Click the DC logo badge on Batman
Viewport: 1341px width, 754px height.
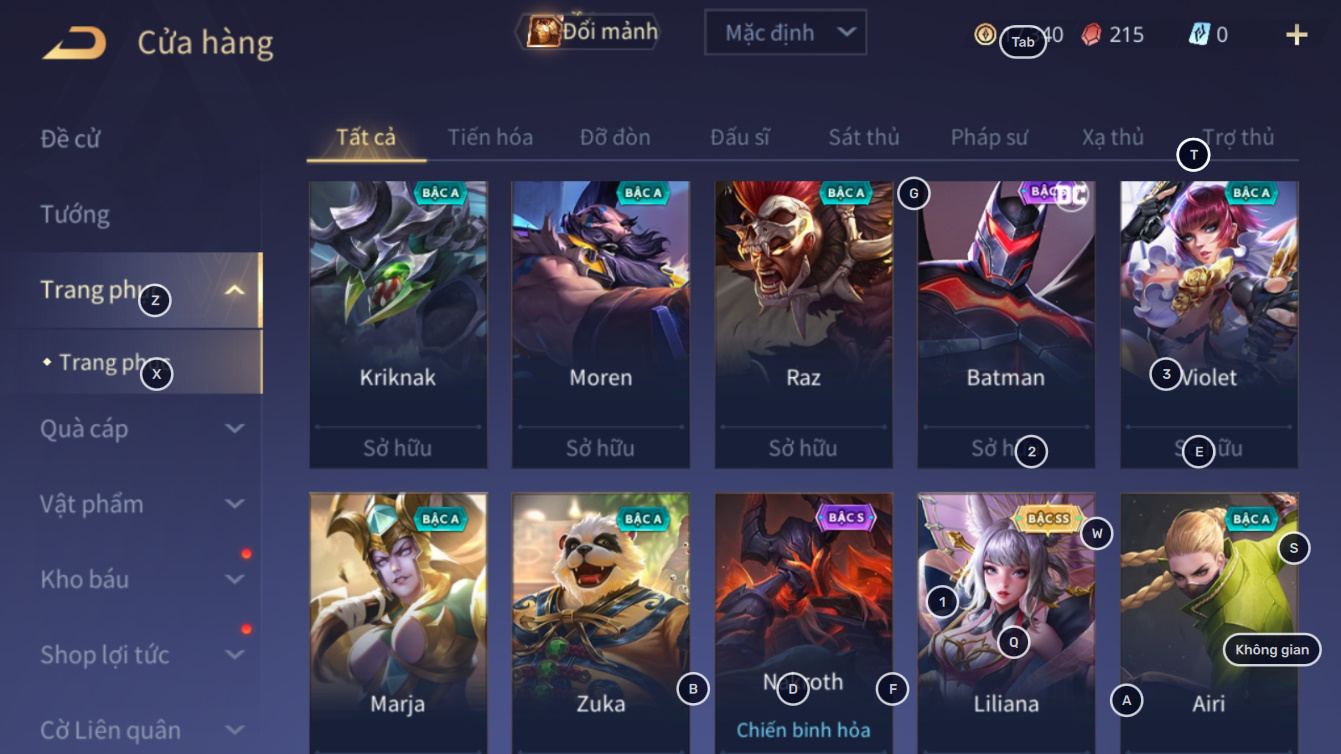[1071, 196]
